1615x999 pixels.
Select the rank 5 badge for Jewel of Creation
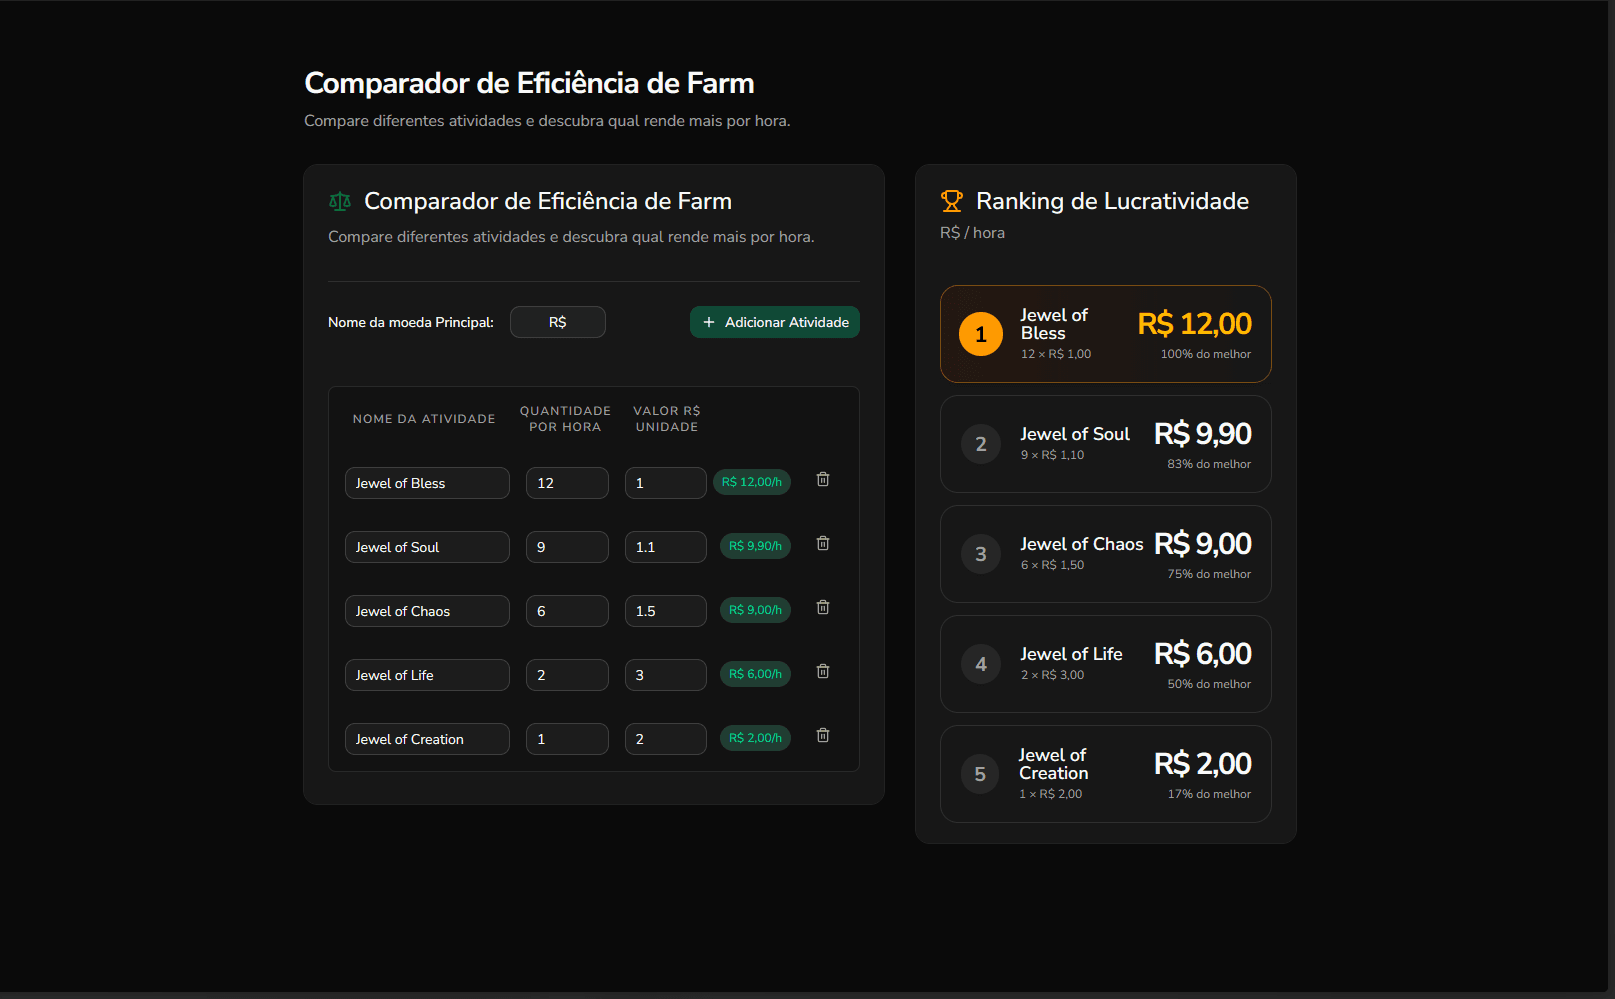980,773
